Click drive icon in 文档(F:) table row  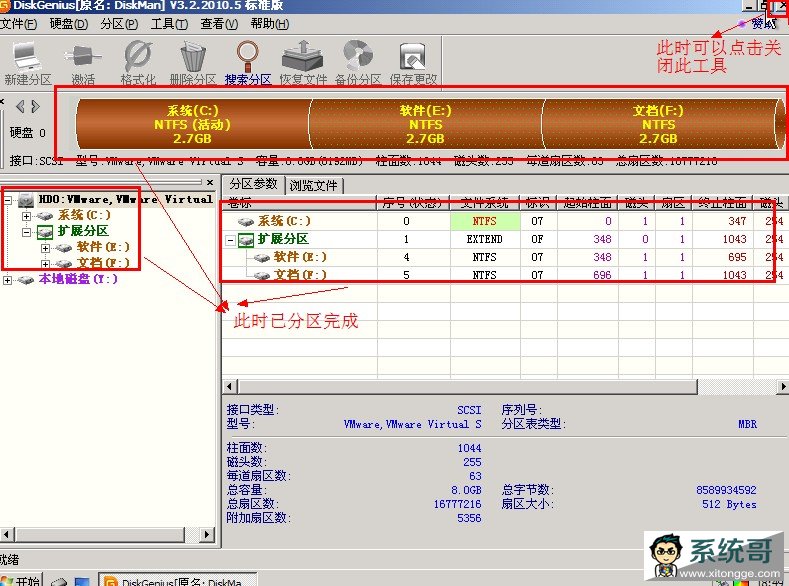[x=262, y=275]
